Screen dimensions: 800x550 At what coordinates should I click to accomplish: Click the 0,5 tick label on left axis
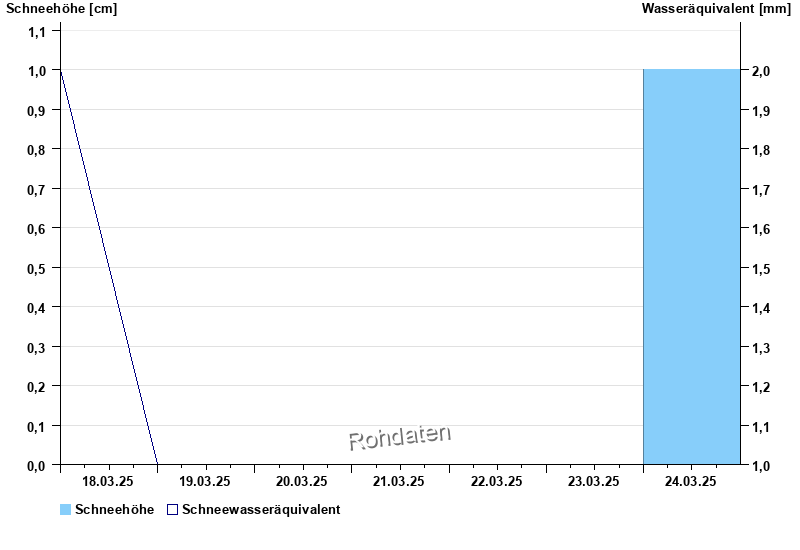click(x=37, y=268)
